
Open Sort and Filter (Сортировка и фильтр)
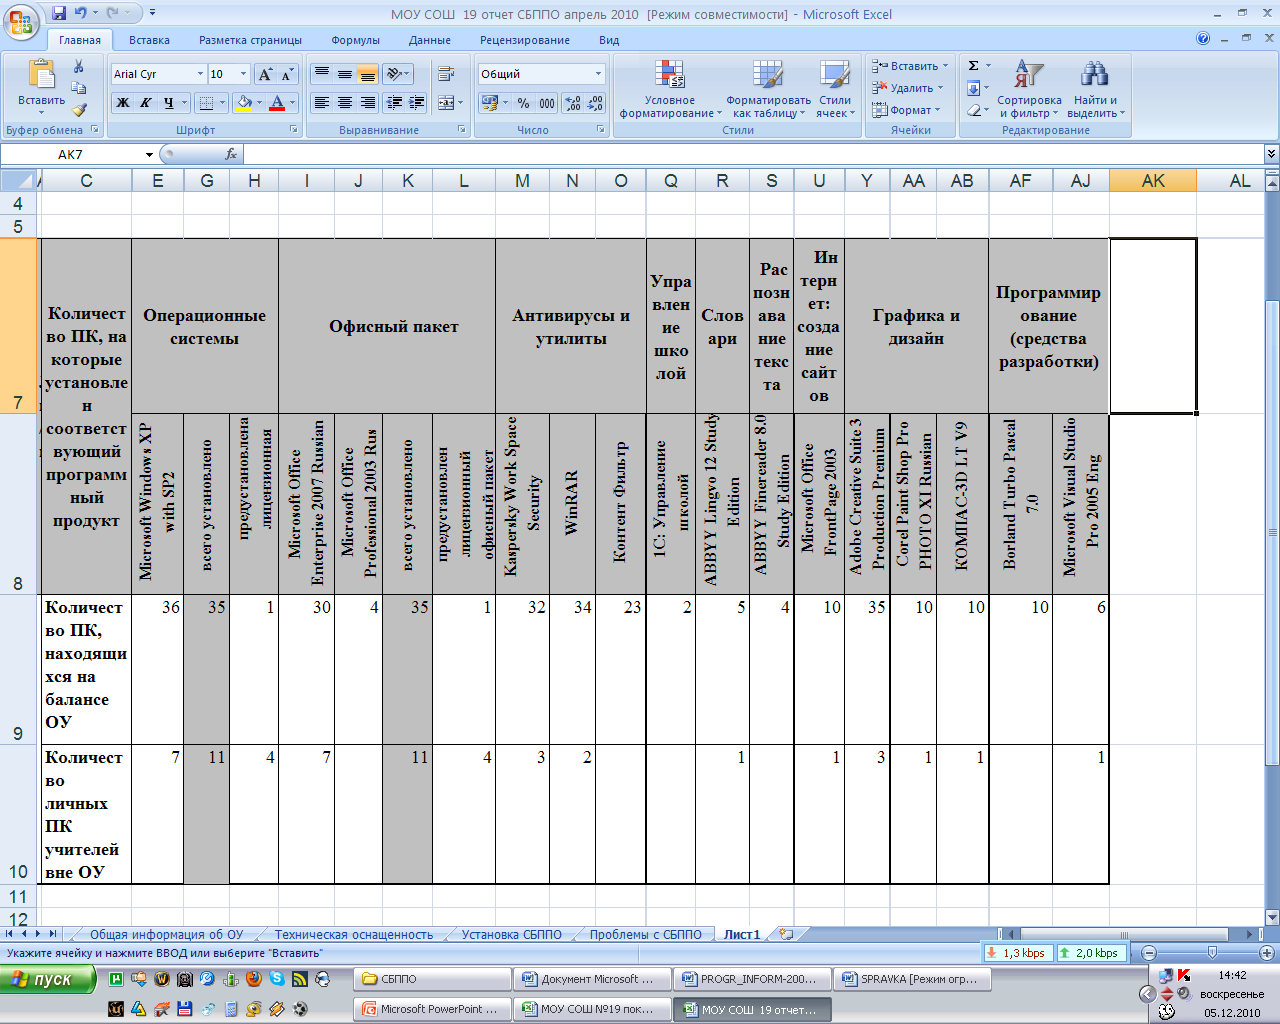pyautogui.click(x=1029, y=88)
